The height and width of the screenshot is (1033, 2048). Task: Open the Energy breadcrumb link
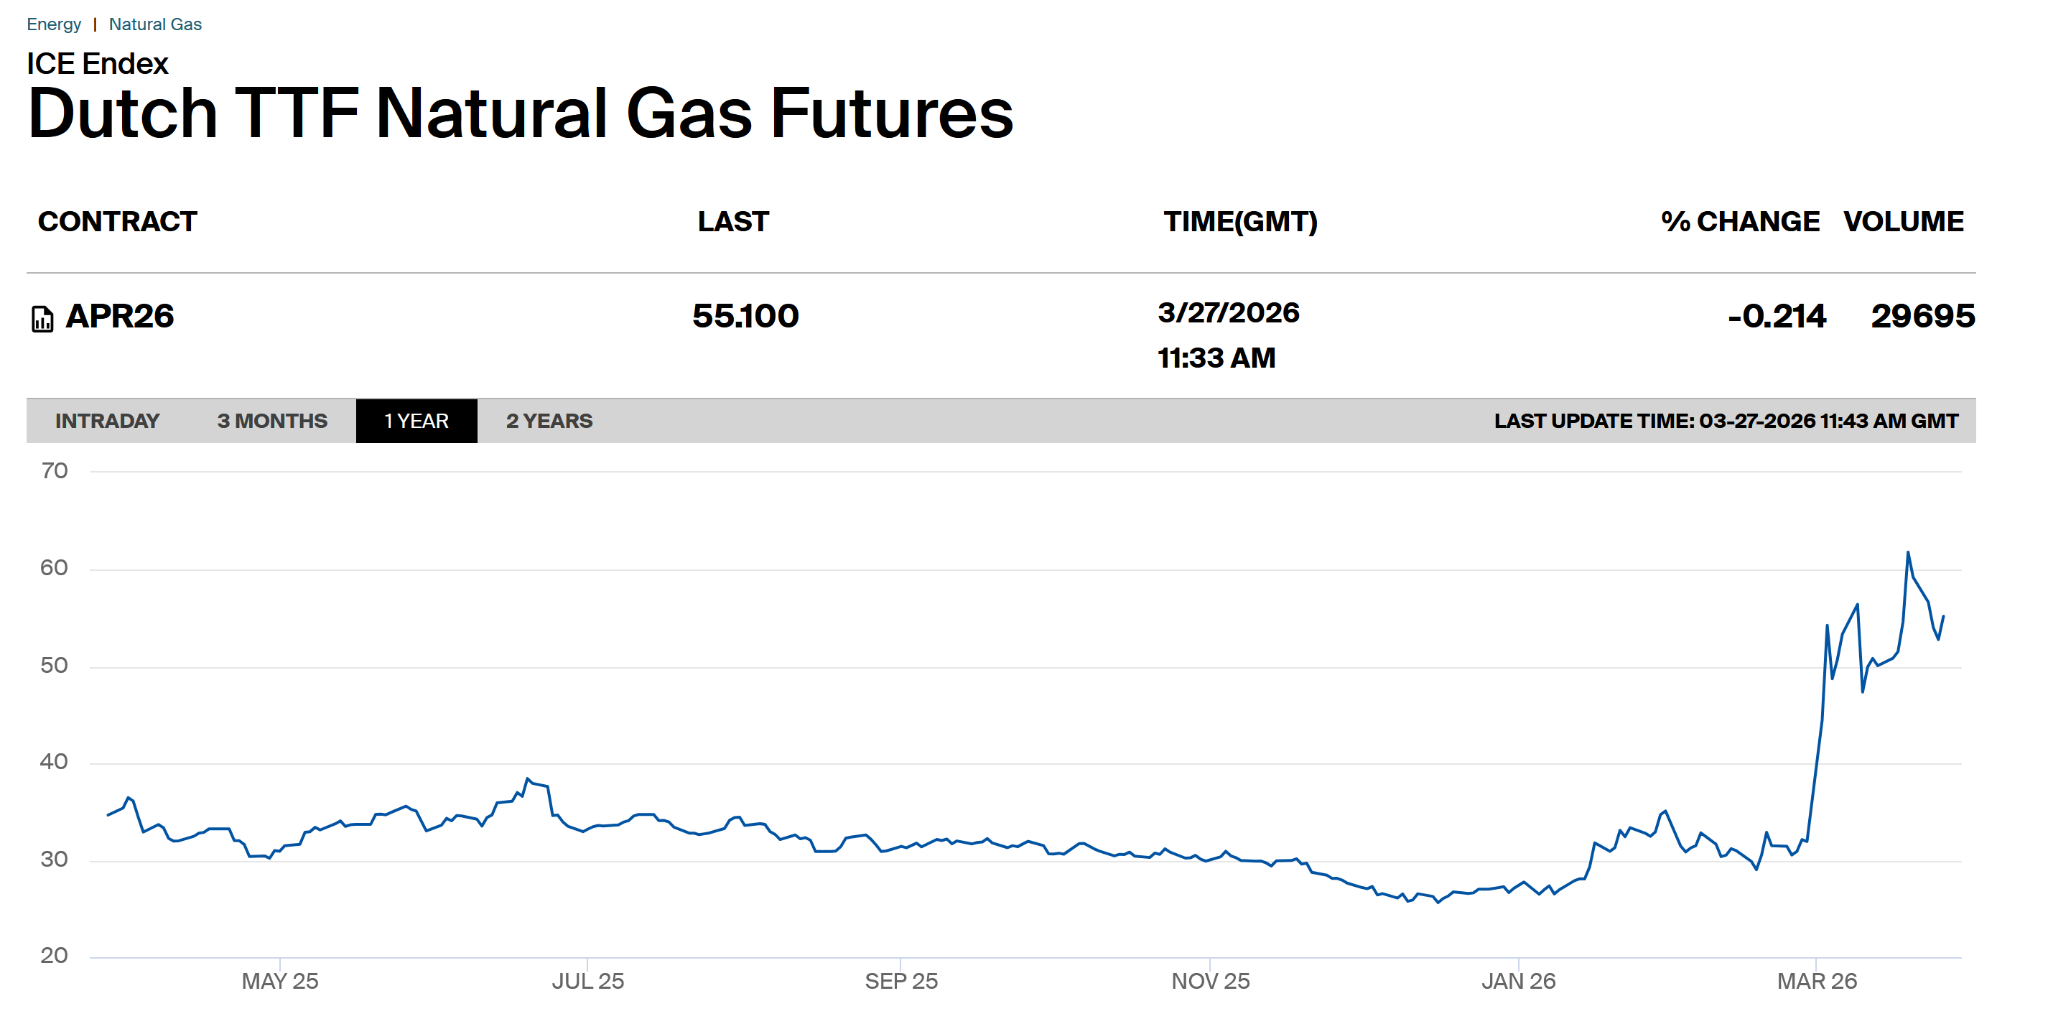tap(54, 24)
